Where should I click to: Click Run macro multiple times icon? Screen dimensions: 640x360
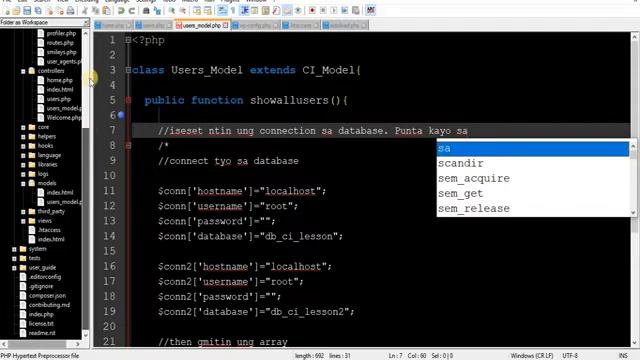click(x=344, y=11)
